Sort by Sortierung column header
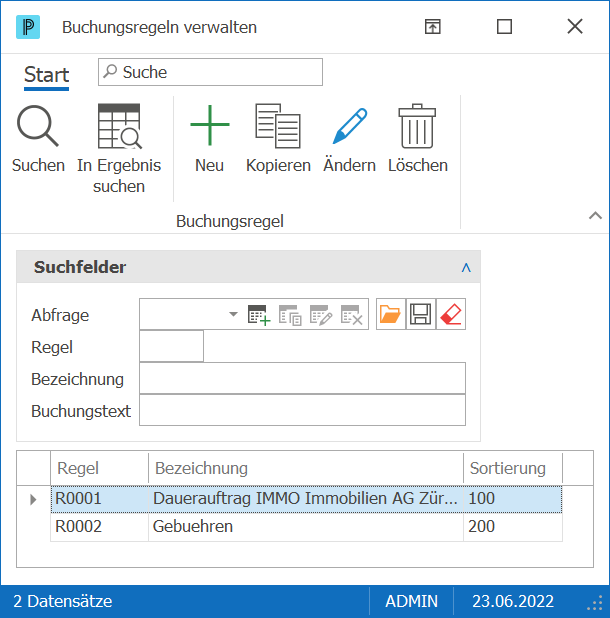 tap(513, 468)
